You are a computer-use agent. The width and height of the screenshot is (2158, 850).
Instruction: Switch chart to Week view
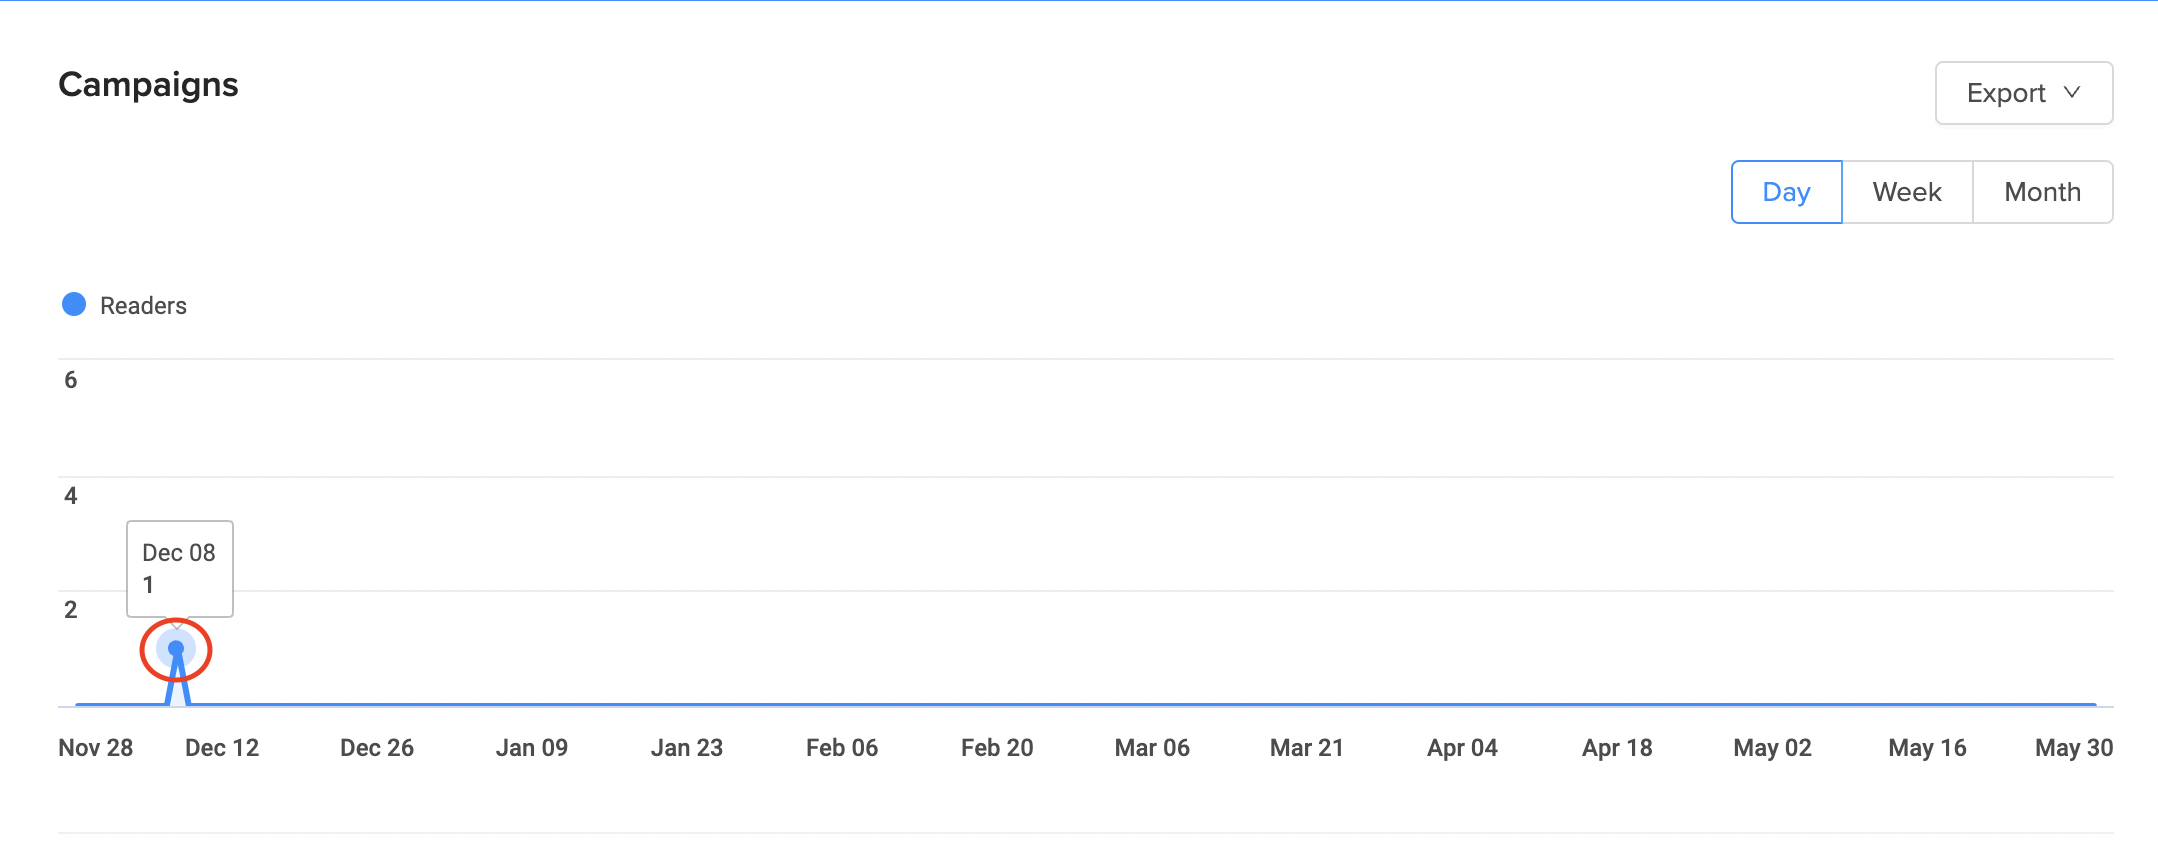tap(1906, 192)
